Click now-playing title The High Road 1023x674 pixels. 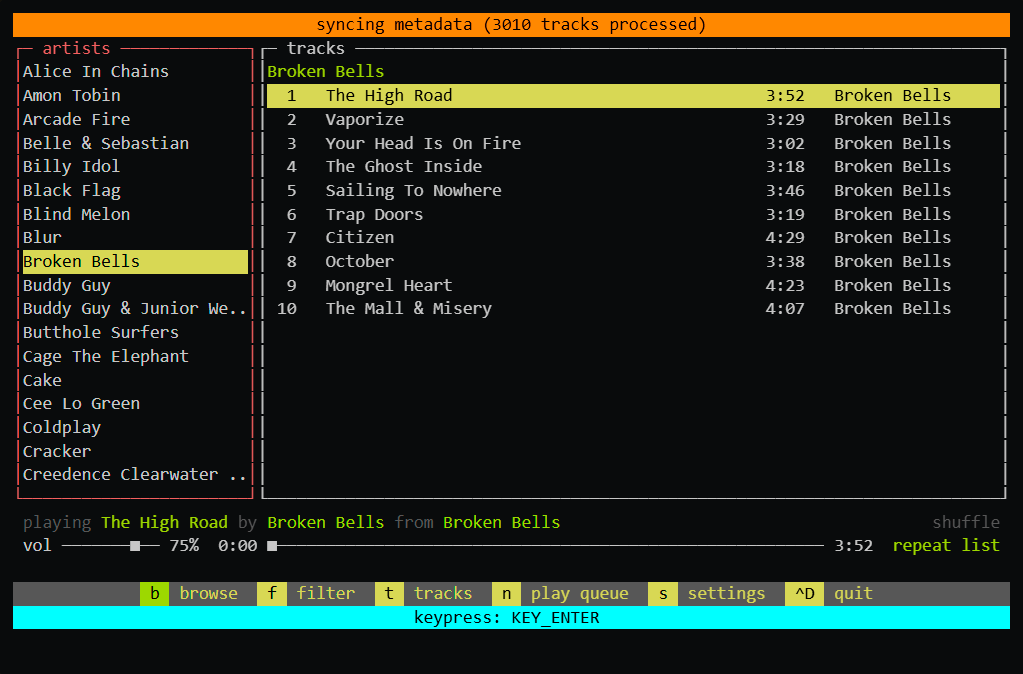[164, 522]
